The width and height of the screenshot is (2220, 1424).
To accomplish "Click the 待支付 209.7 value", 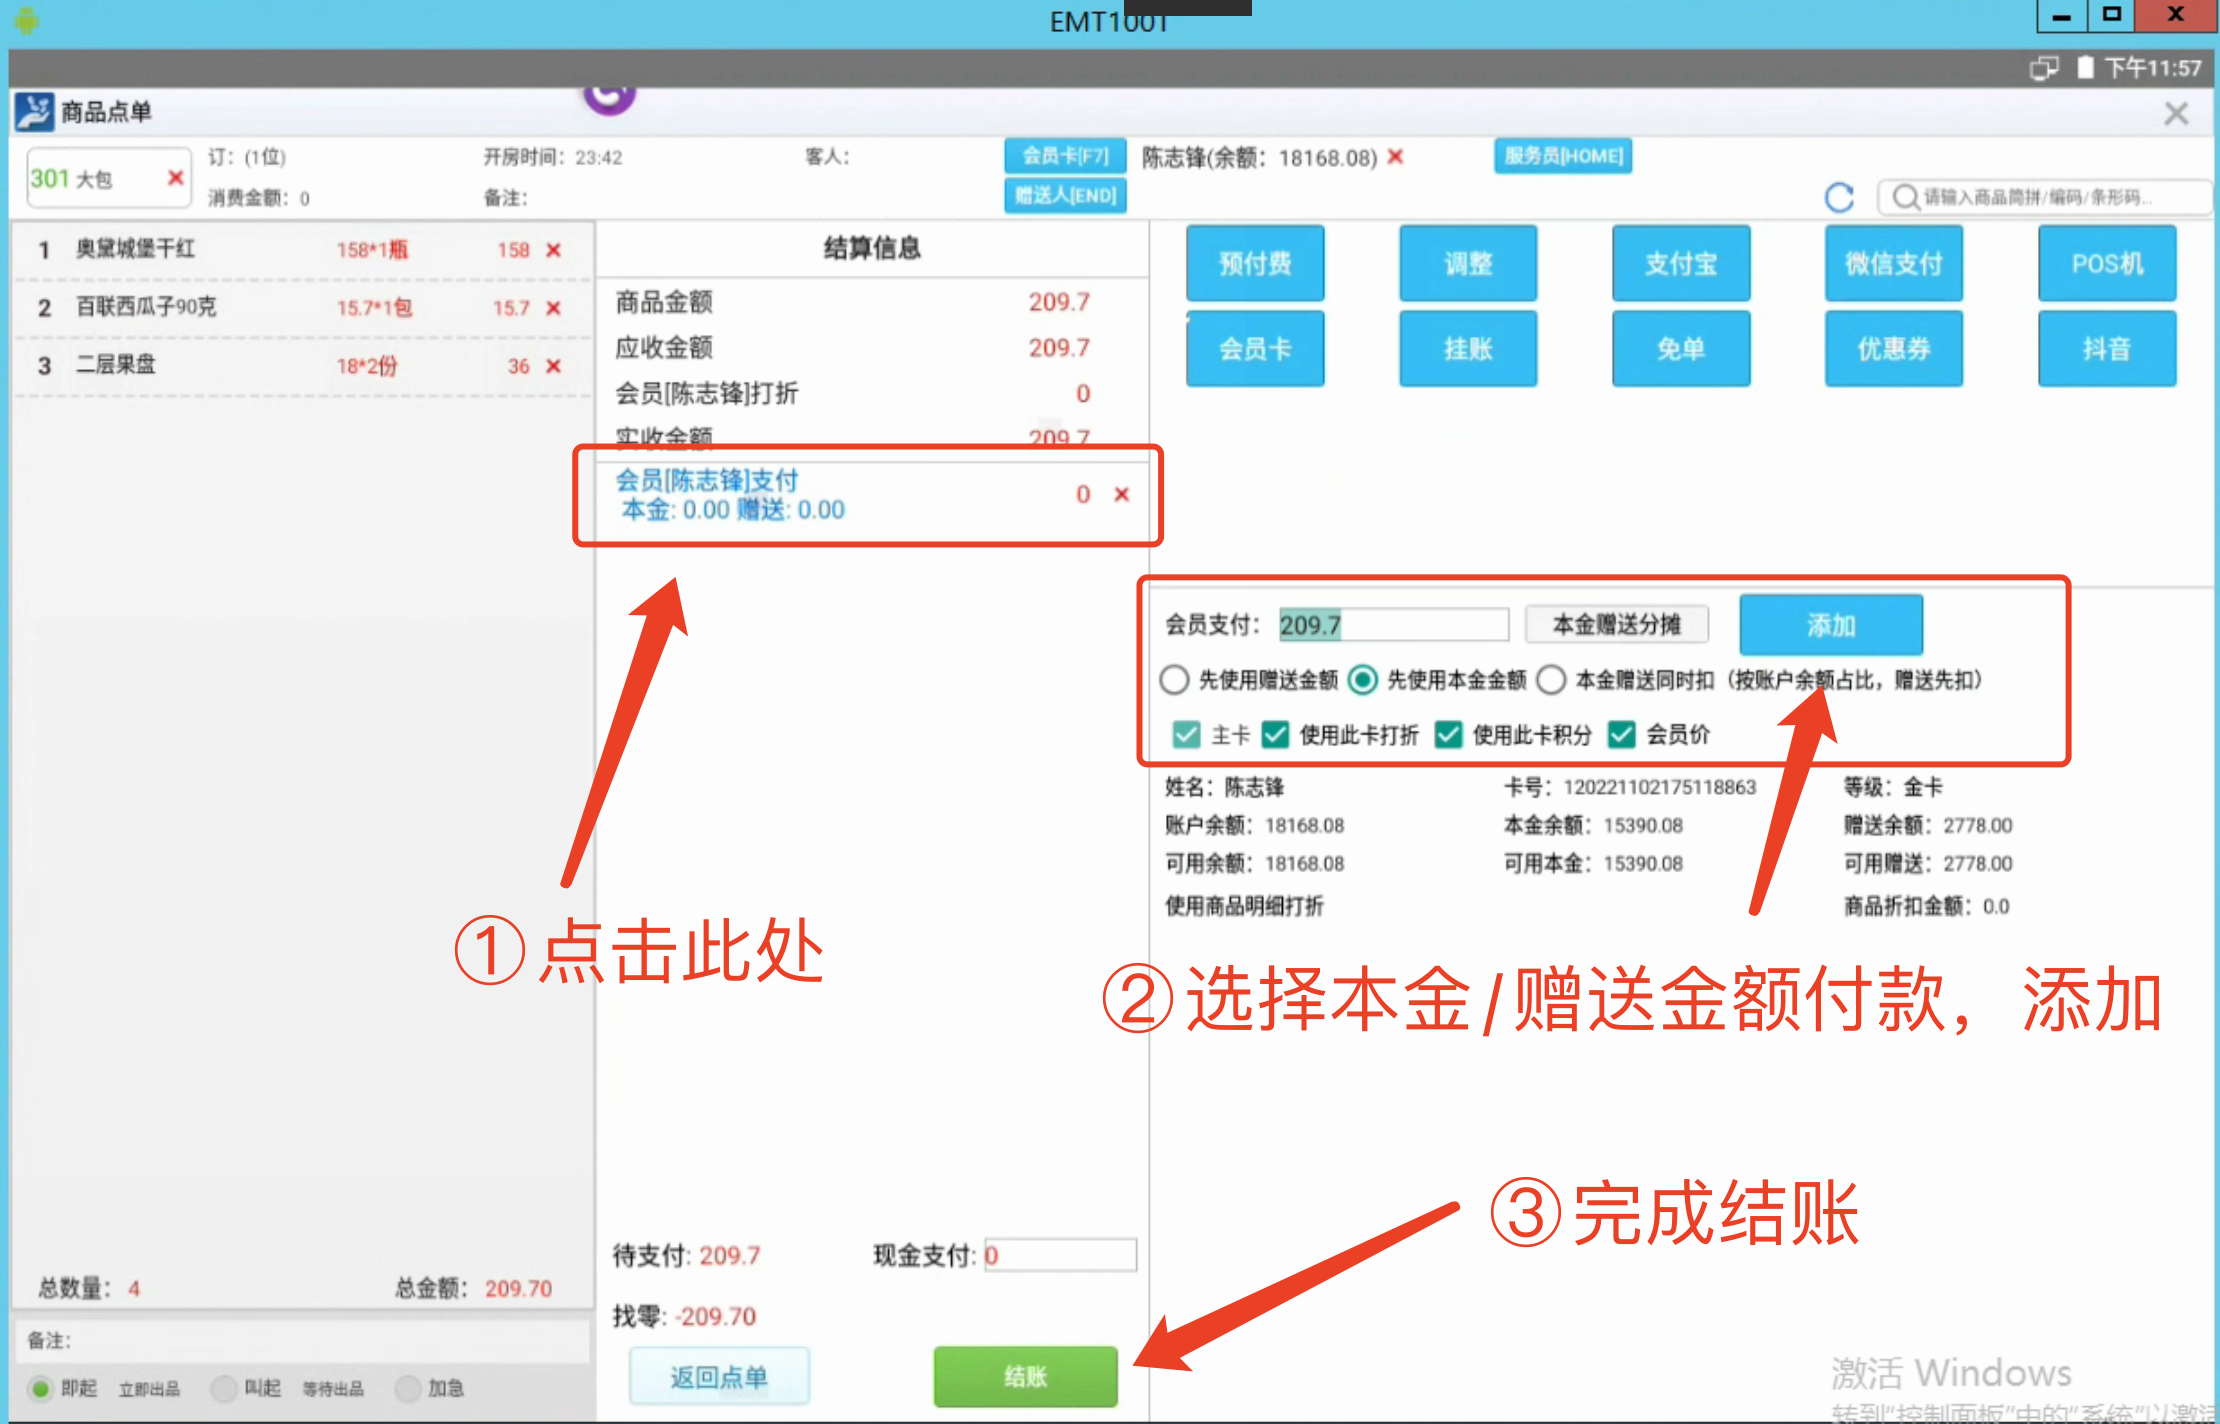I will point(730,1255).
